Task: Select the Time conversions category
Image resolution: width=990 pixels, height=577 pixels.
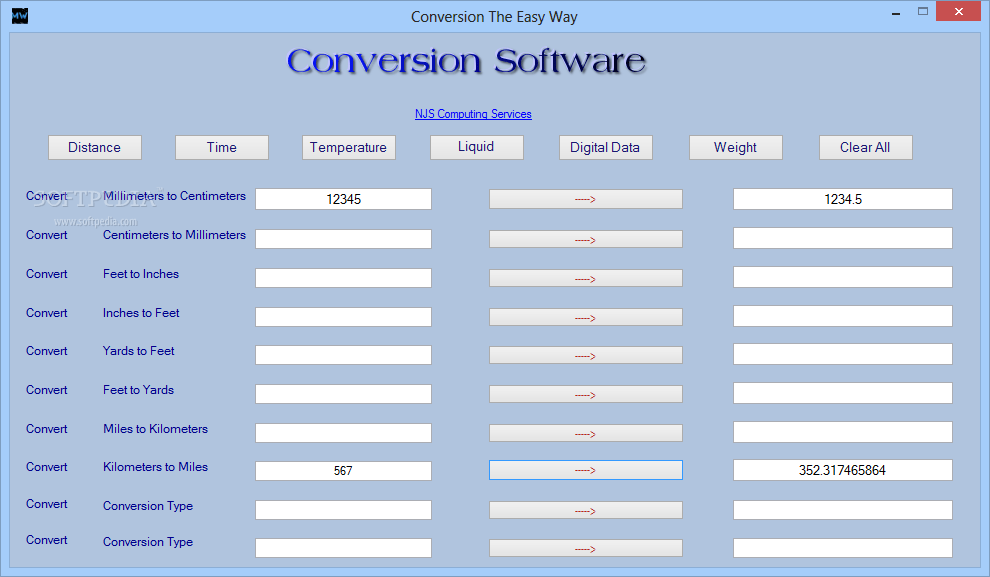Action: coord(221,146)
